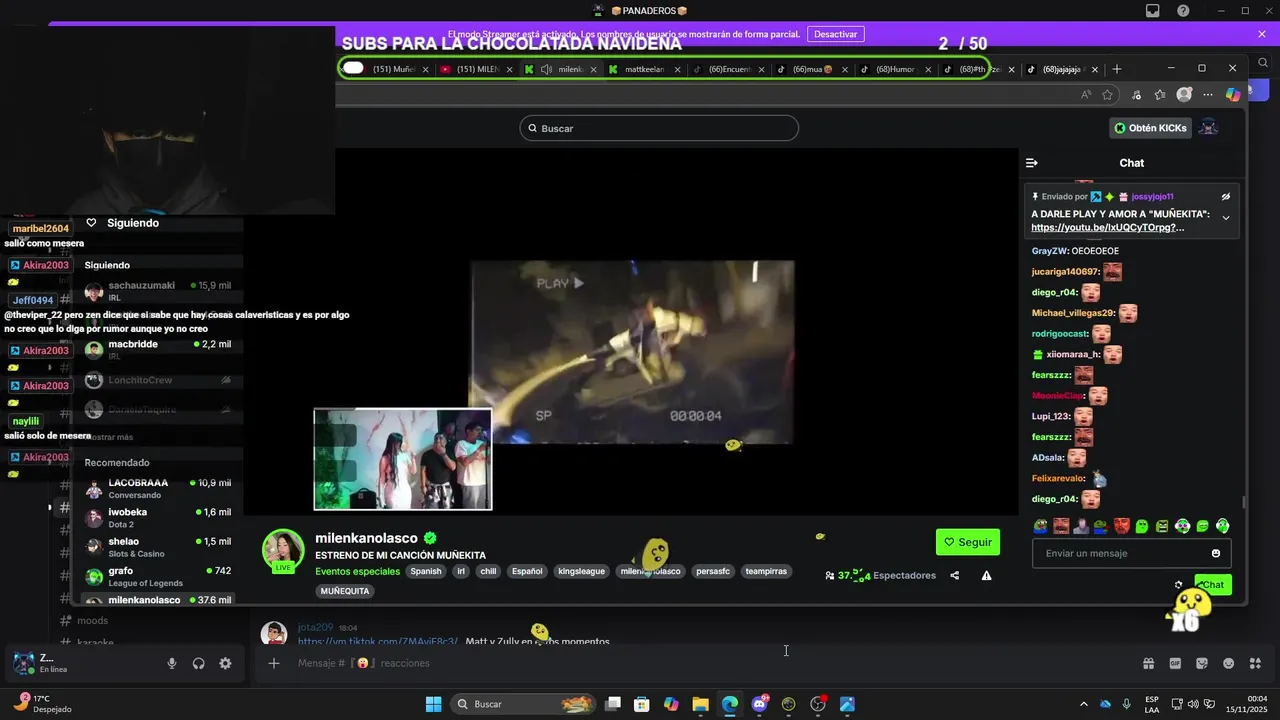
Task: Click 'Siguiendo' heart in sidebar
Action: 91,223
